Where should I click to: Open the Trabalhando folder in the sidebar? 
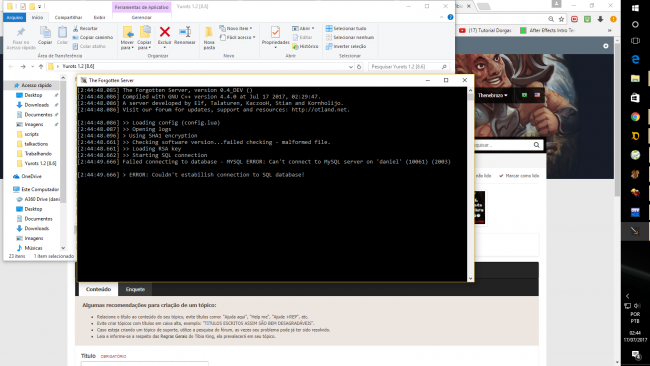click(x=38, y=153)
